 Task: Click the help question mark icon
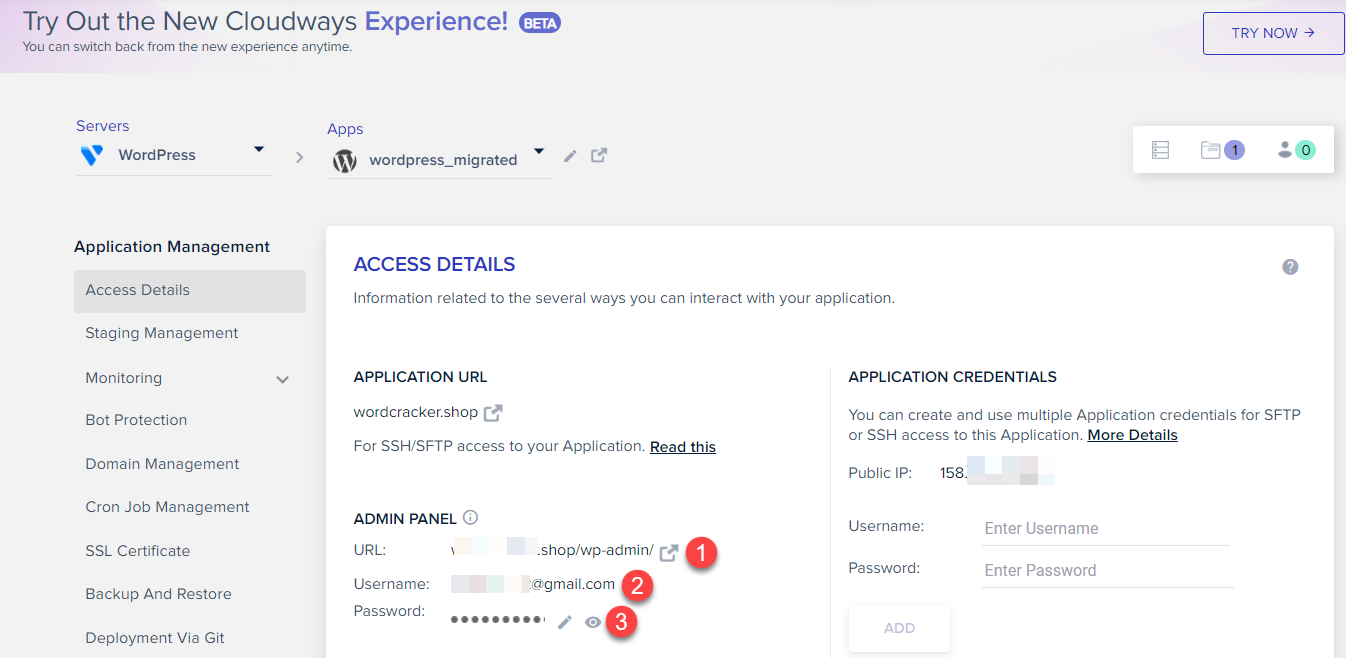[1290, 267]
